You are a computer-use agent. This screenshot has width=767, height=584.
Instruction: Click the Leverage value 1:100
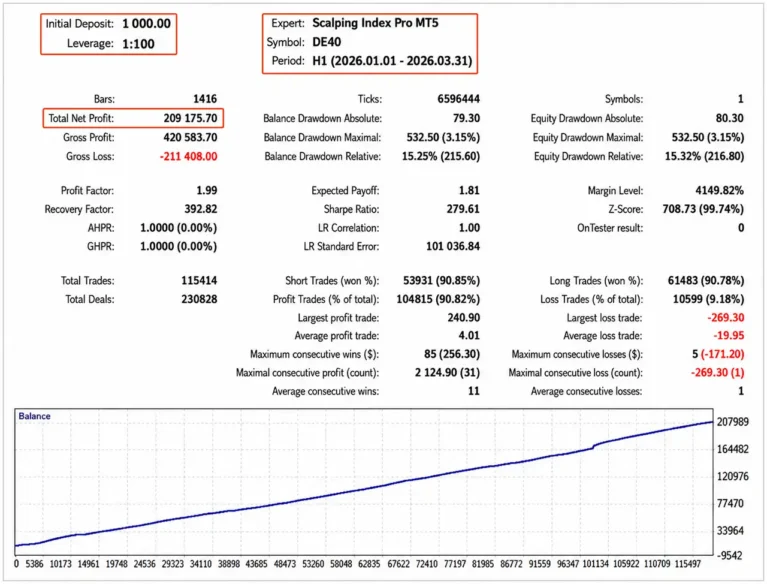click(x=138, y=44)
